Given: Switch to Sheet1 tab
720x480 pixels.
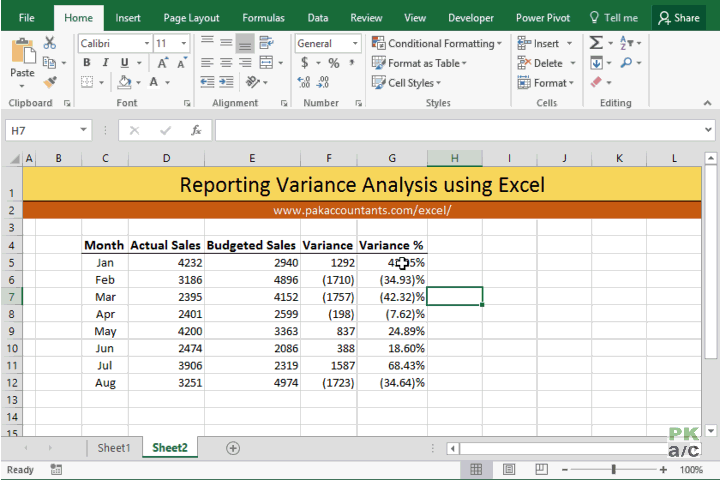Looking at the screenshot, I should point(114,447).
